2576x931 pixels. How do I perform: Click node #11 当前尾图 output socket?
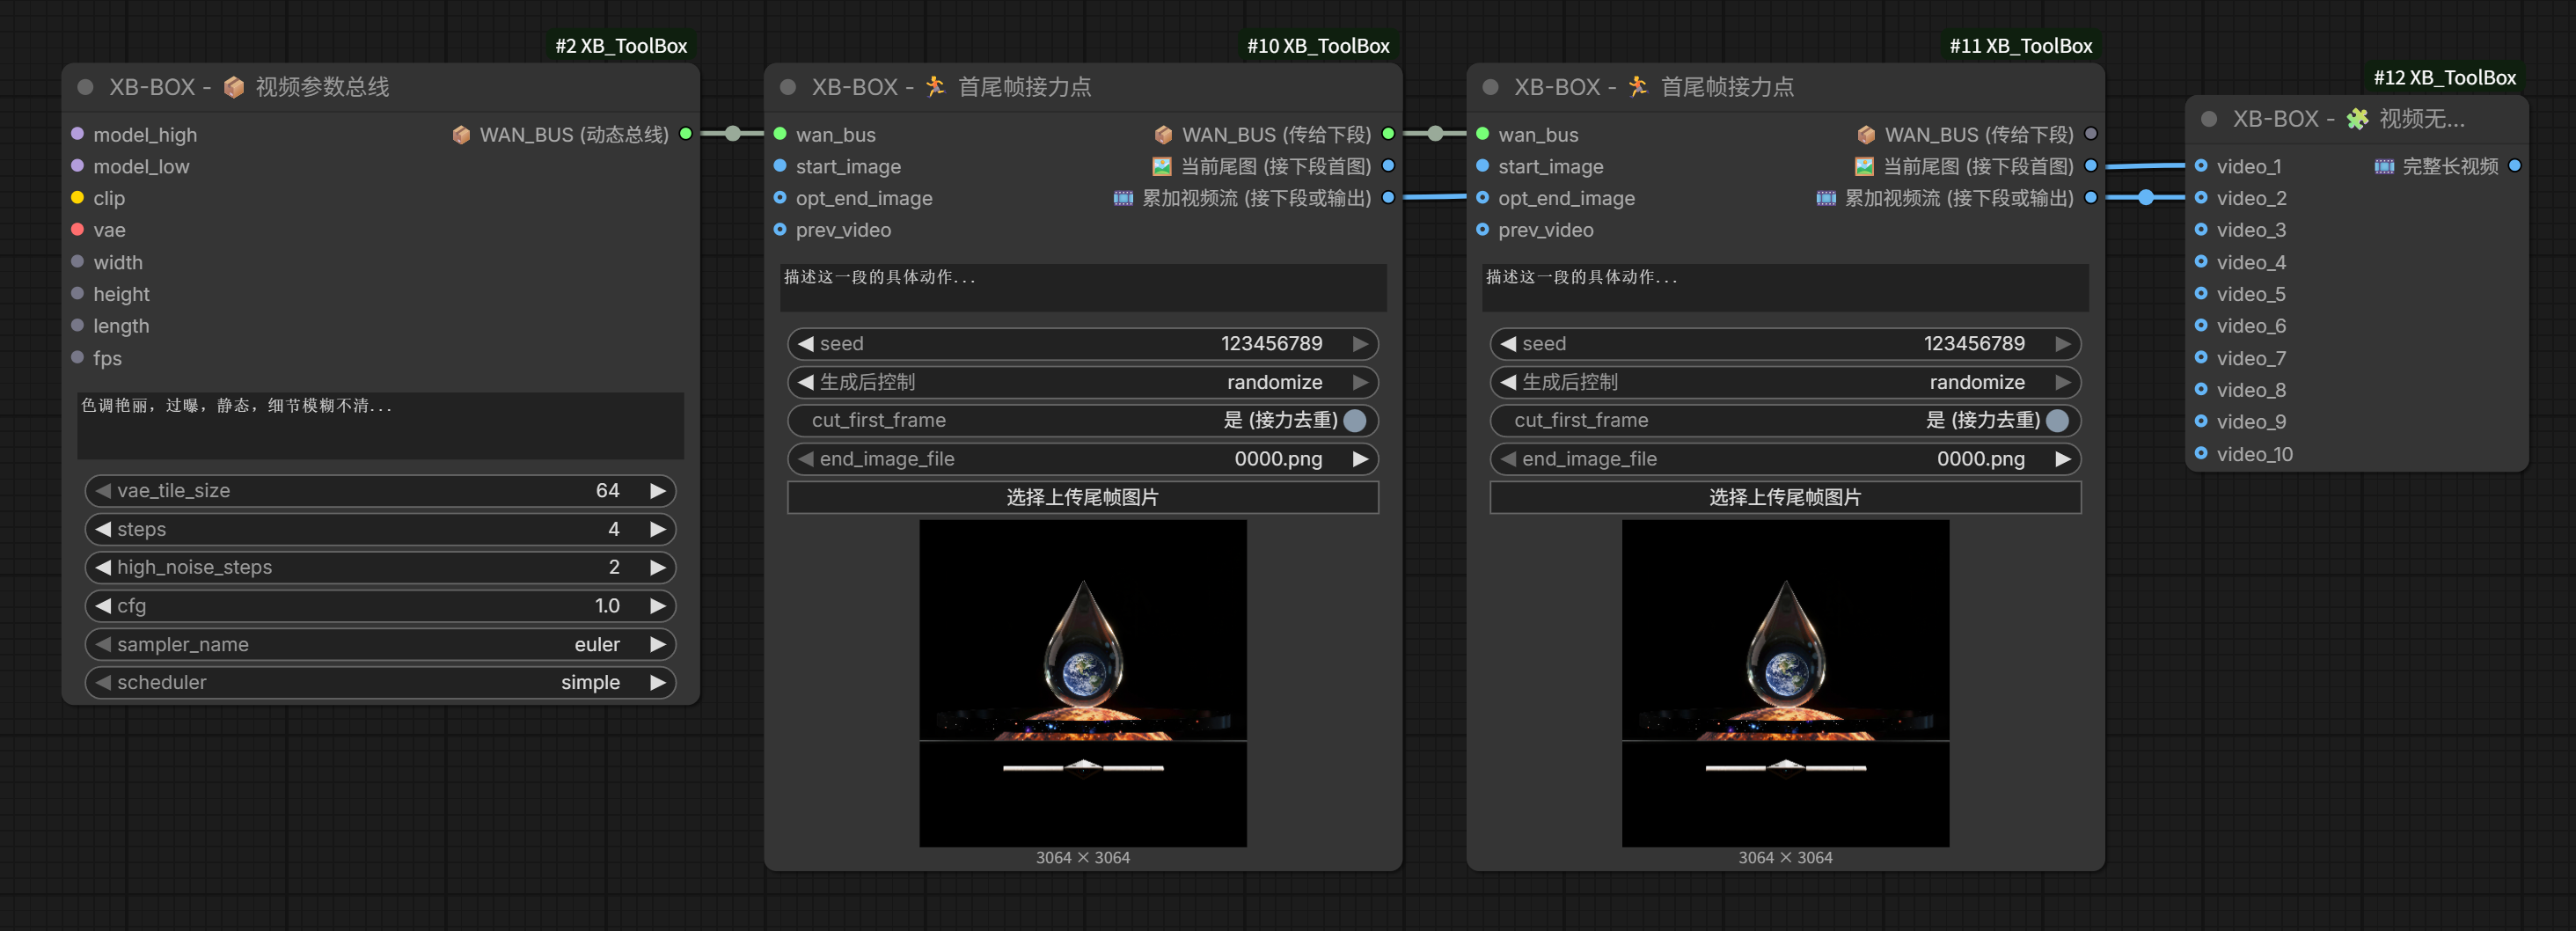click(2090, 166)
